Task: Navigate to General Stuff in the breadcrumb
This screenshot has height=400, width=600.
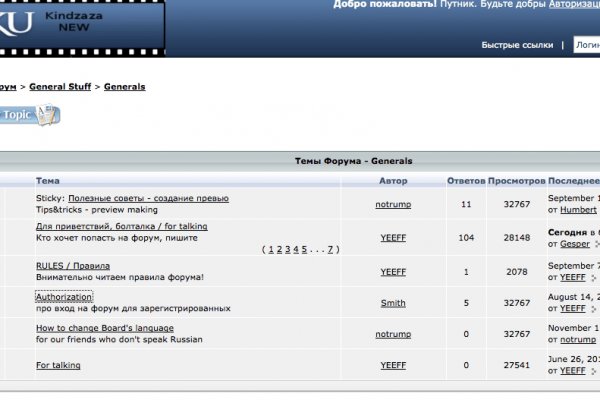Action: 60,87
